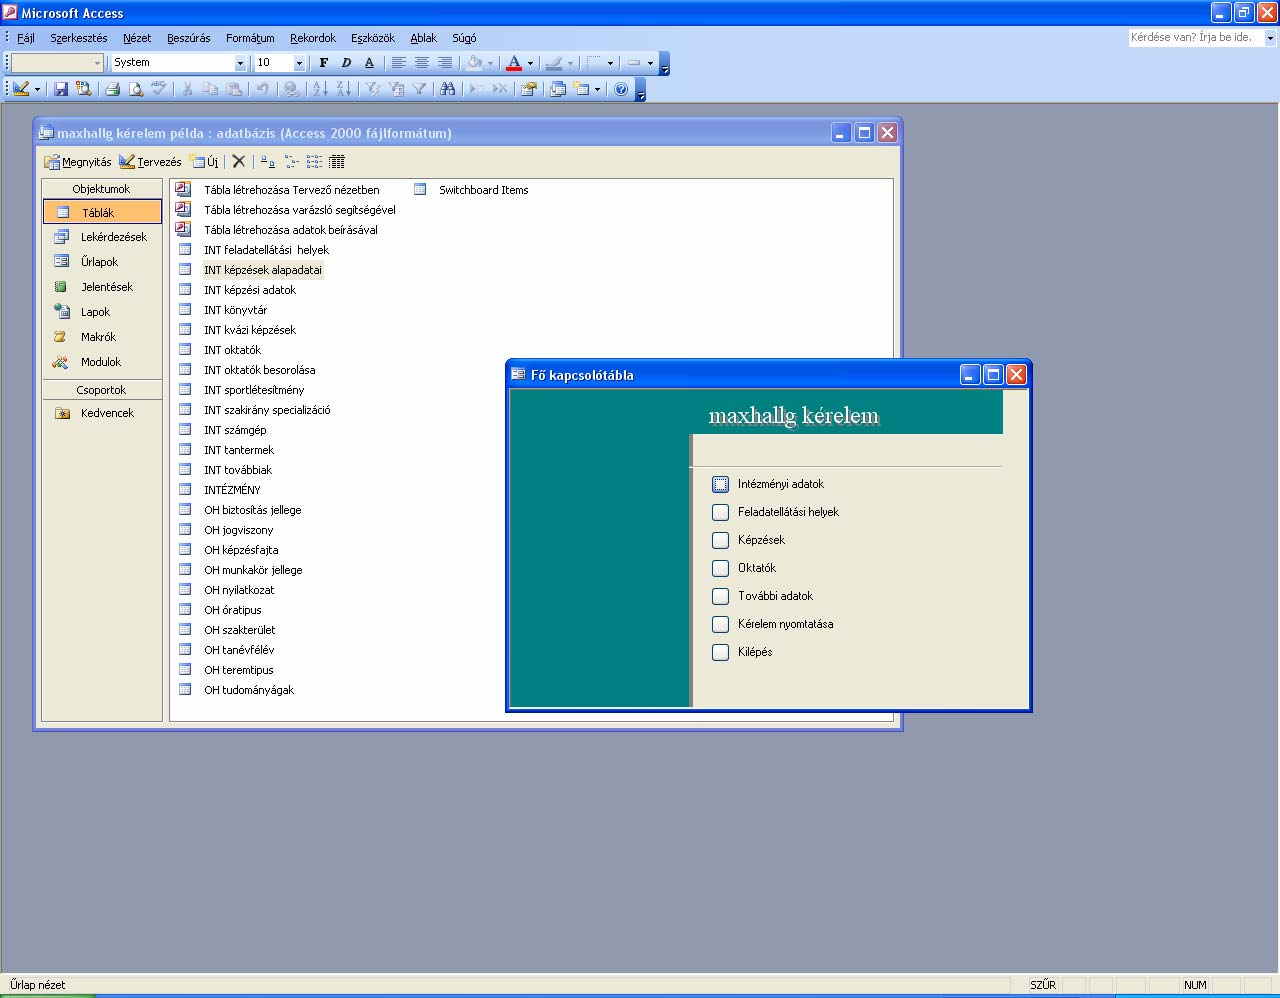Click the Delete (X) icon in database window
This screenshot has width=1280, height=998.
238,161
